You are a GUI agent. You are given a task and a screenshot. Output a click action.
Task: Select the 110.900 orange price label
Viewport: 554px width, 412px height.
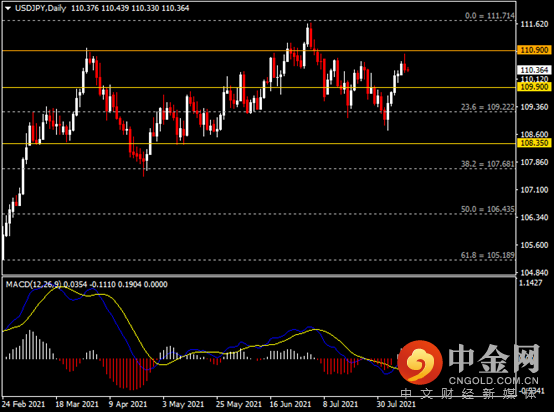534,50
